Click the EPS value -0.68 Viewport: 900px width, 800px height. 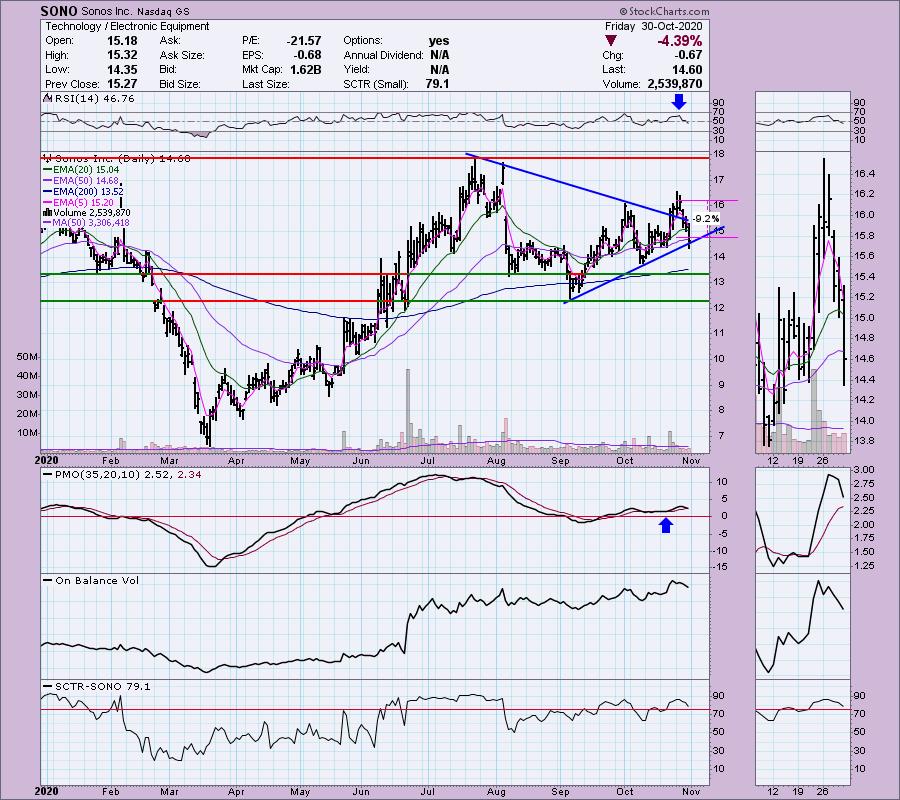[x=307, y=55]
